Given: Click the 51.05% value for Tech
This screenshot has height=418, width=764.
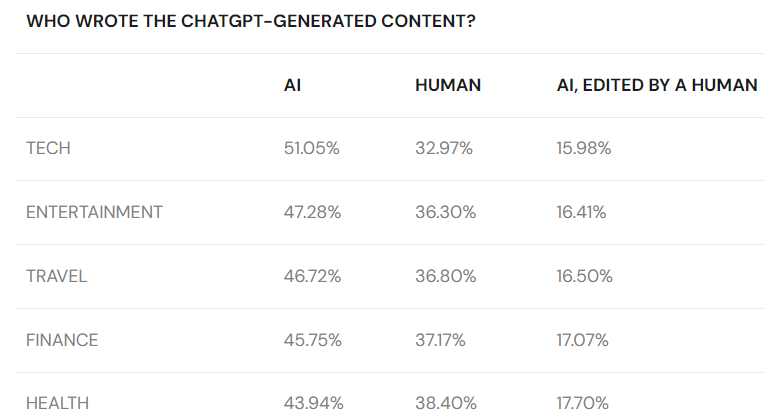Looking at the screenshot, I should coord(312,148).
